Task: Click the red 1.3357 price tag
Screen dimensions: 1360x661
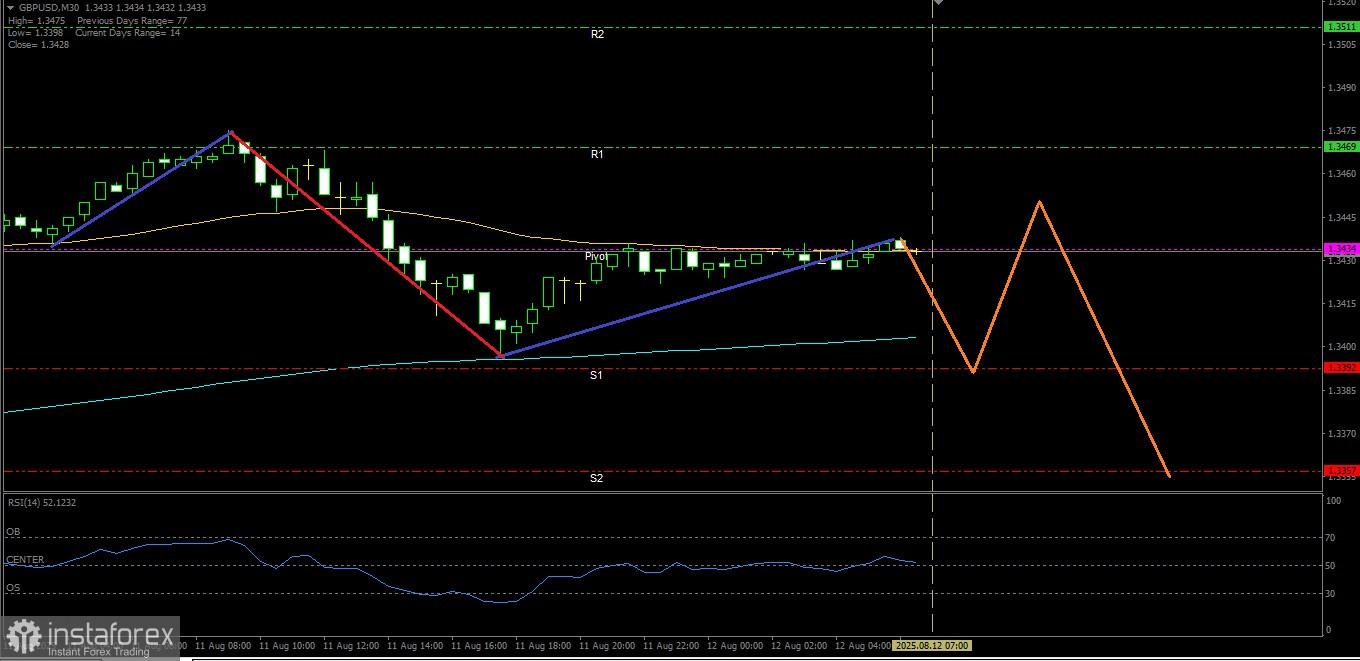Action: [1341, 470]
